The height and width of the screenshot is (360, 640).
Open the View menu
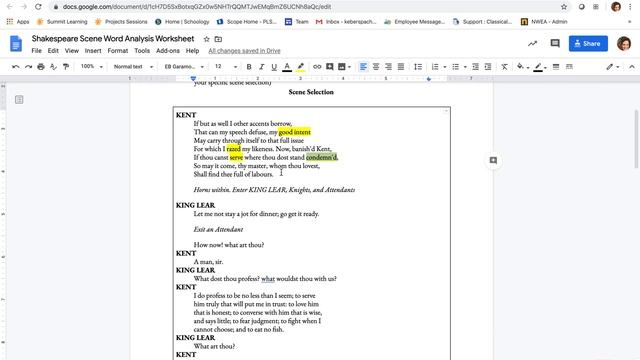click(71, 51)
